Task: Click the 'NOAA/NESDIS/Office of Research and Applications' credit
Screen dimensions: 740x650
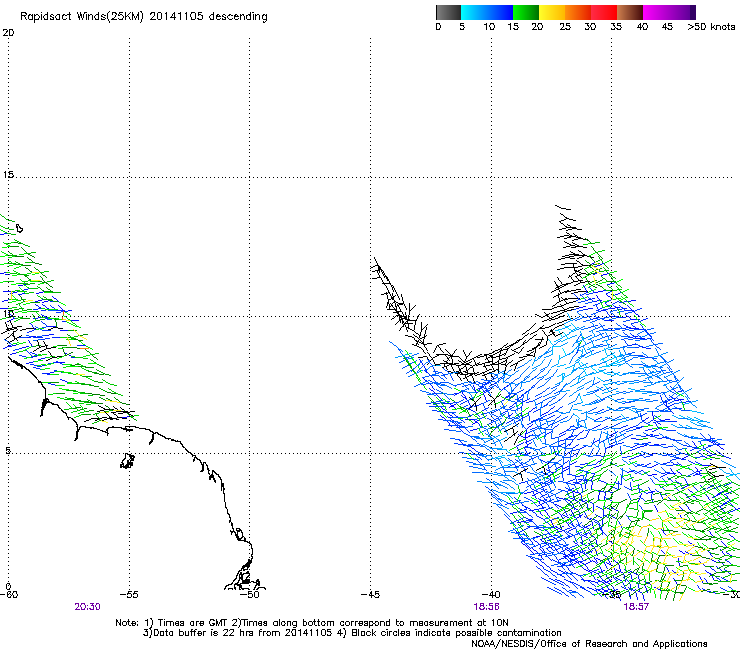Action: pyautogui.click(x=589, y=644)
